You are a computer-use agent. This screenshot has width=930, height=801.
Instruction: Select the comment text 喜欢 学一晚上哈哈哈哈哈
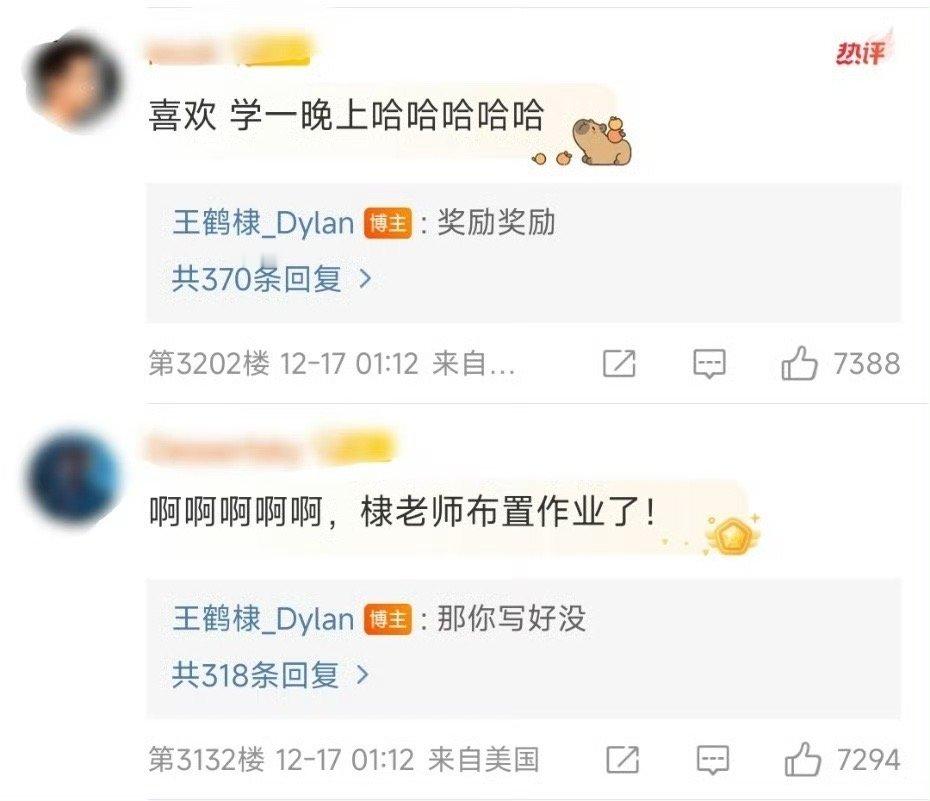pos(346,115)
